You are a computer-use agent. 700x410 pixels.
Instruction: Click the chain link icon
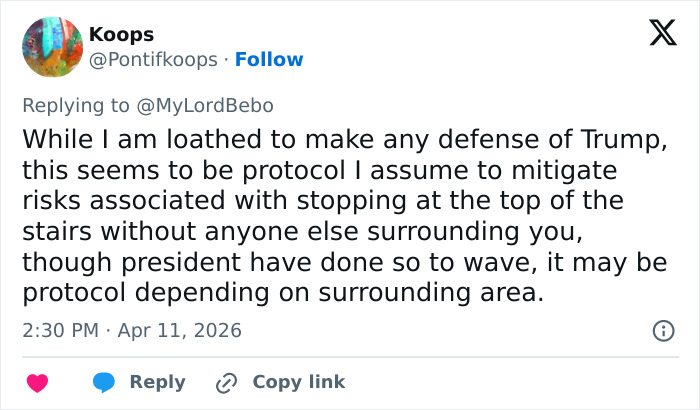click(227, 382)
